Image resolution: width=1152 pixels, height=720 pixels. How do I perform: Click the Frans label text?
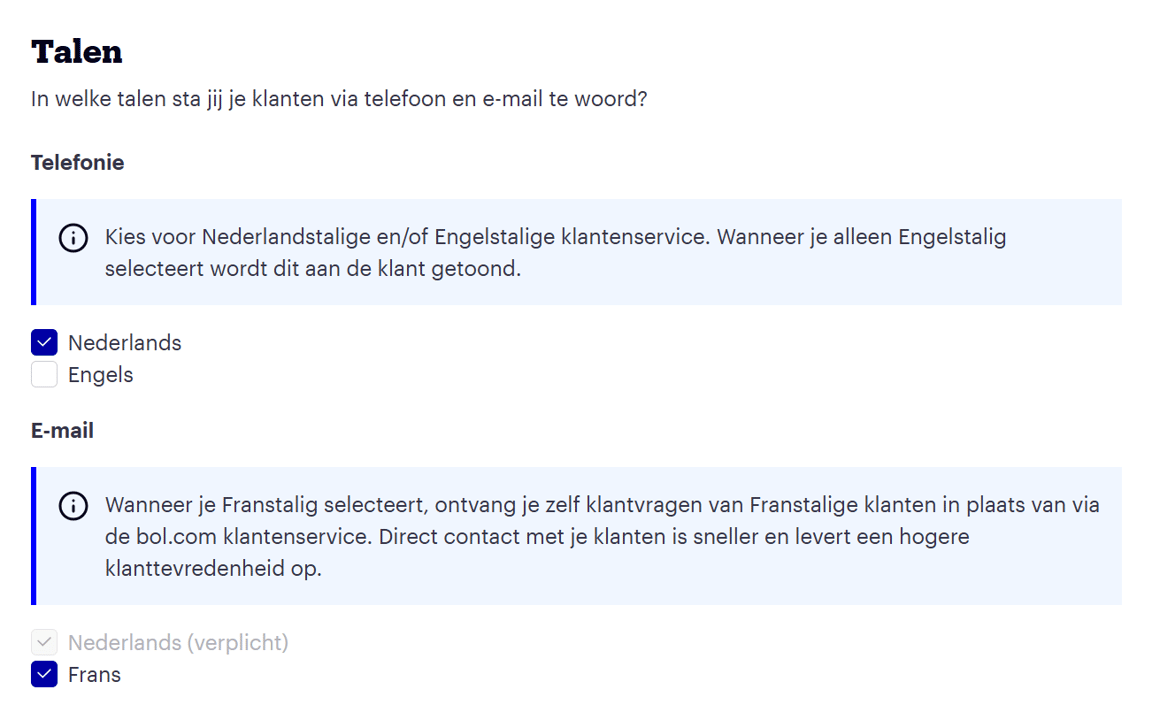[x=94, y=674]
